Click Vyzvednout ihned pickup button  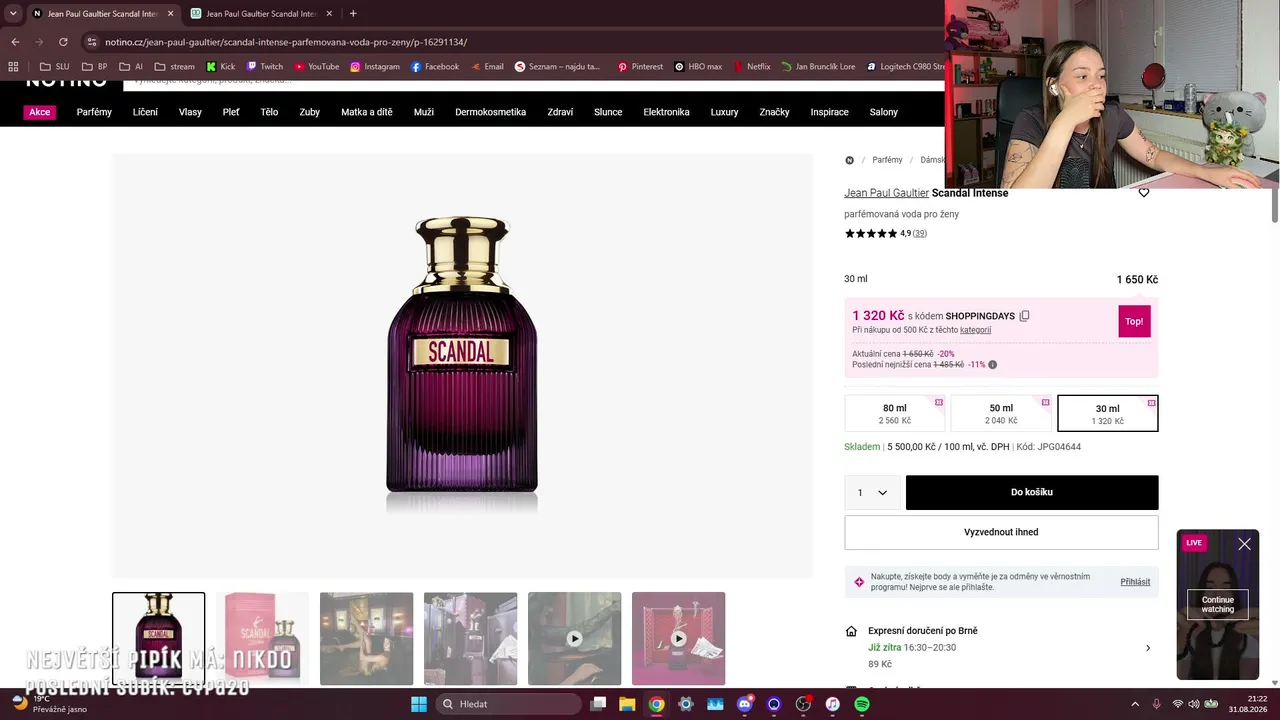(x=1001, y=532)
